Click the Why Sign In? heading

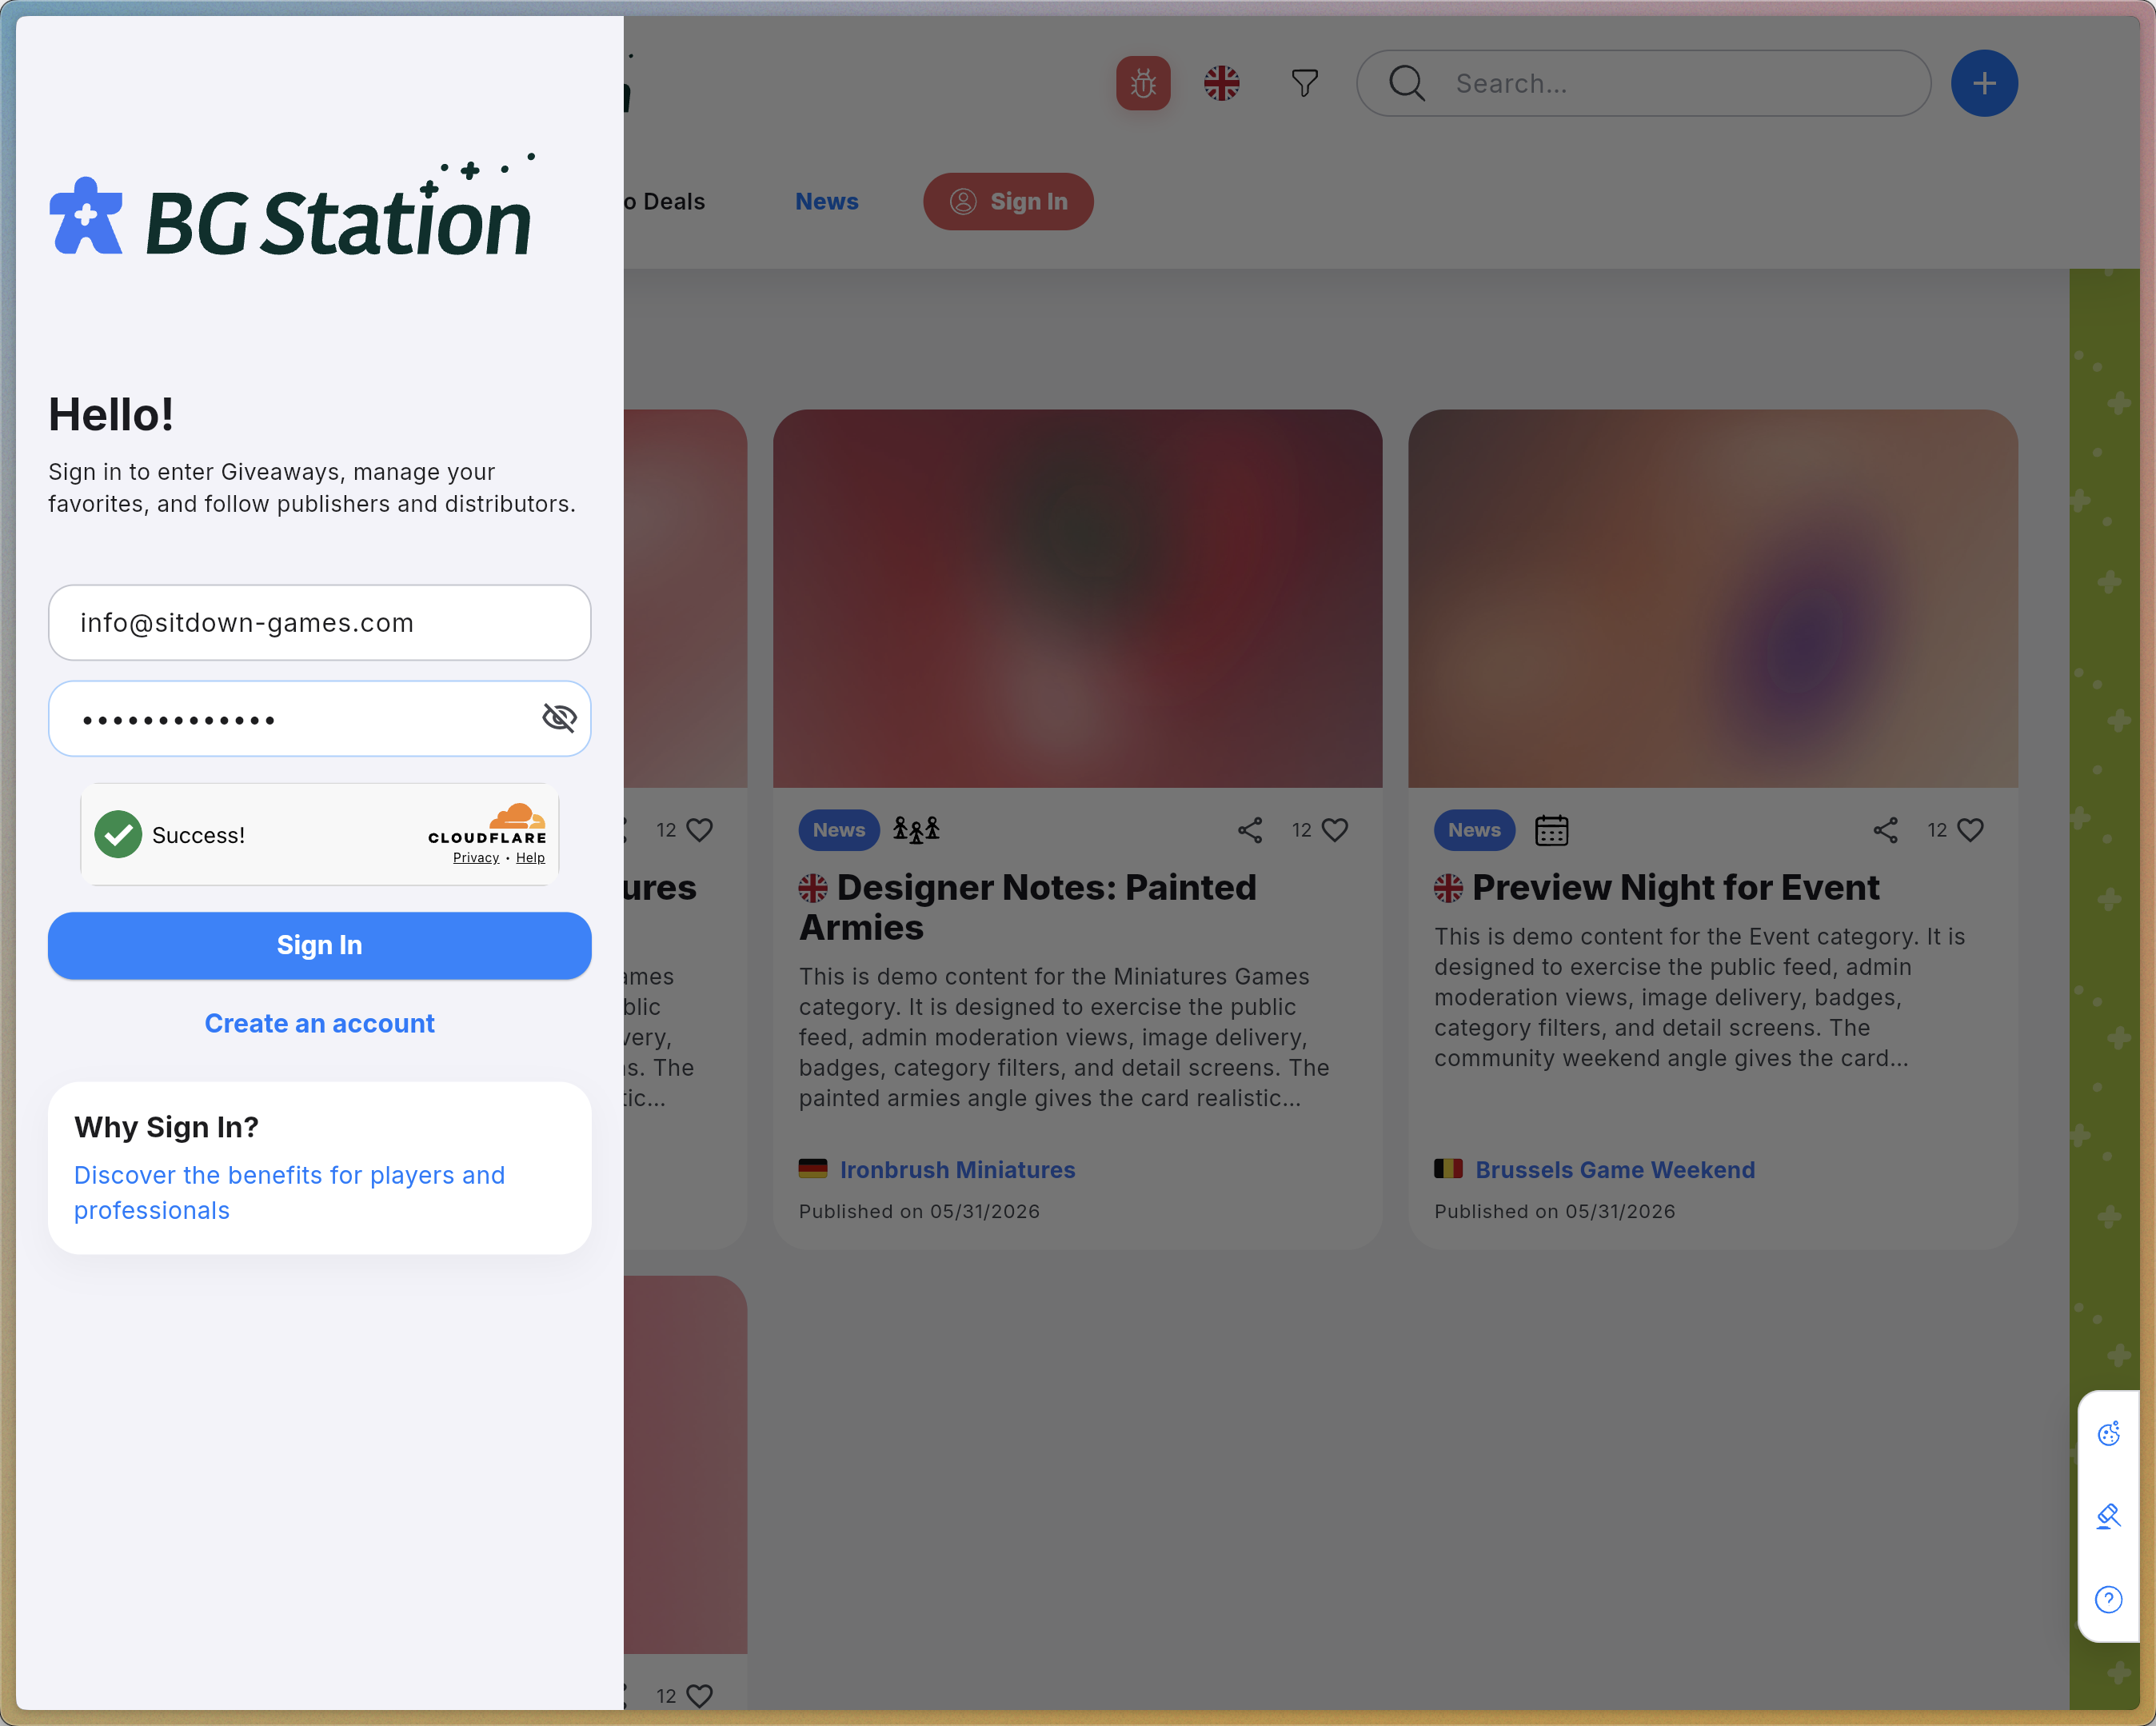click(166, 1127)
